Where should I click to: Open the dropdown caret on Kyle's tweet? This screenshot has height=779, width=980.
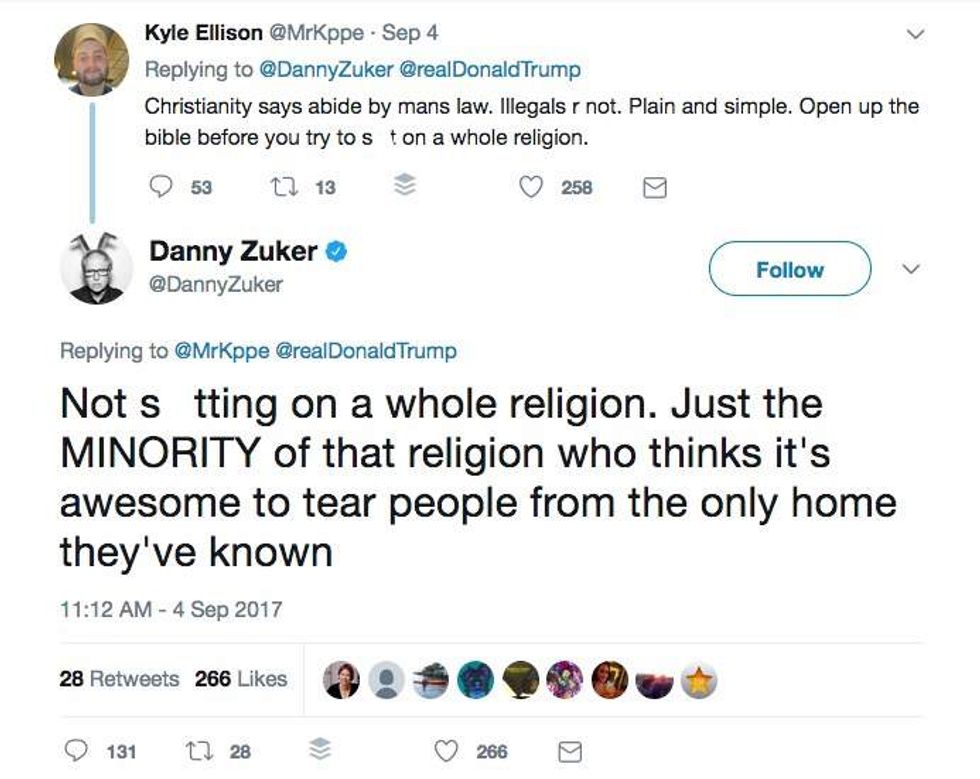coord(912,34)
